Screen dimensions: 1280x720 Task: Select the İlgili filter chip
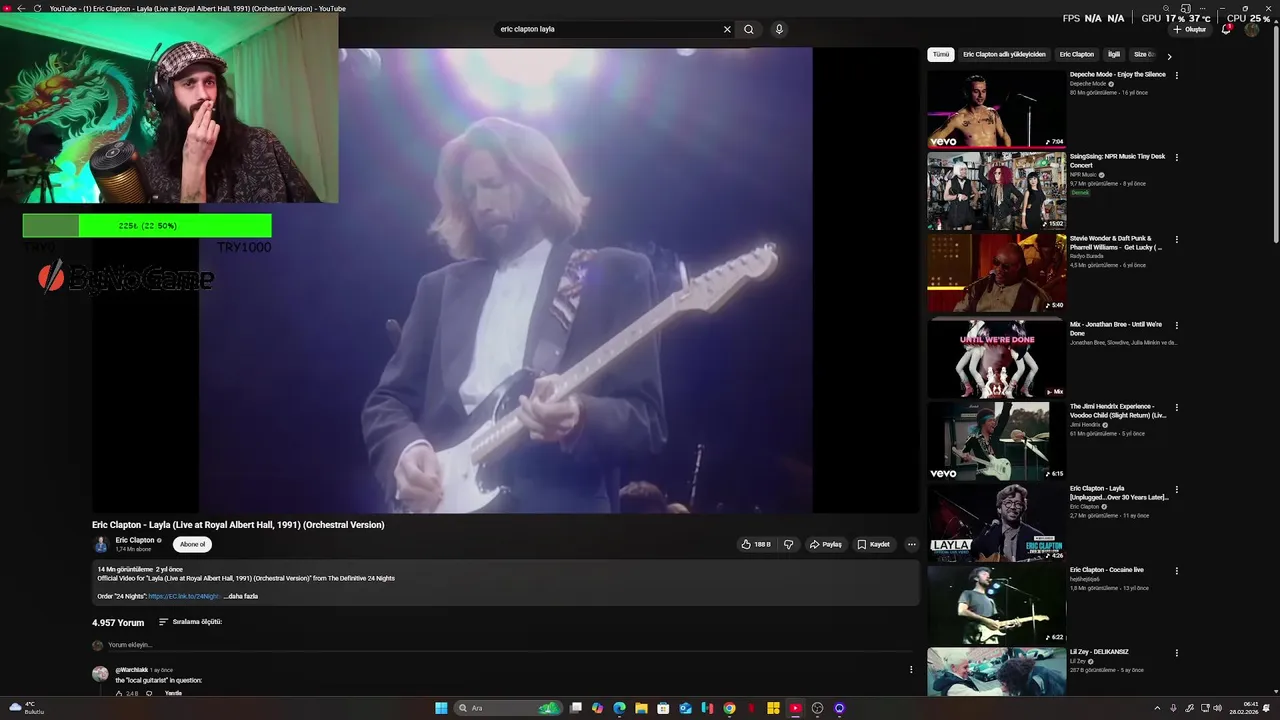click(x=1114, y=54)
